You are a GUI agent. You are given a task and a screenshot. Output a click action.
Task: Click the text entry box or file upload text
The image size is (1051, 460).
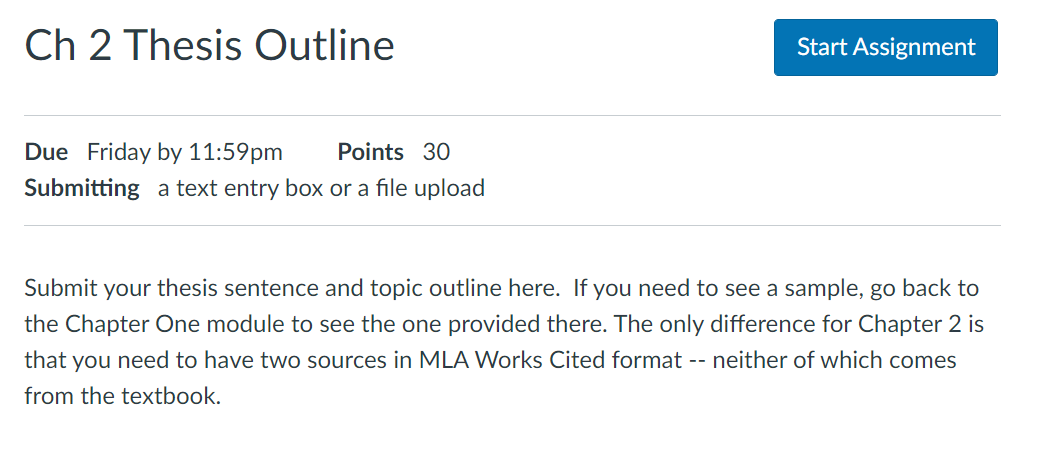pyautogui.click(x=321, y=188)
